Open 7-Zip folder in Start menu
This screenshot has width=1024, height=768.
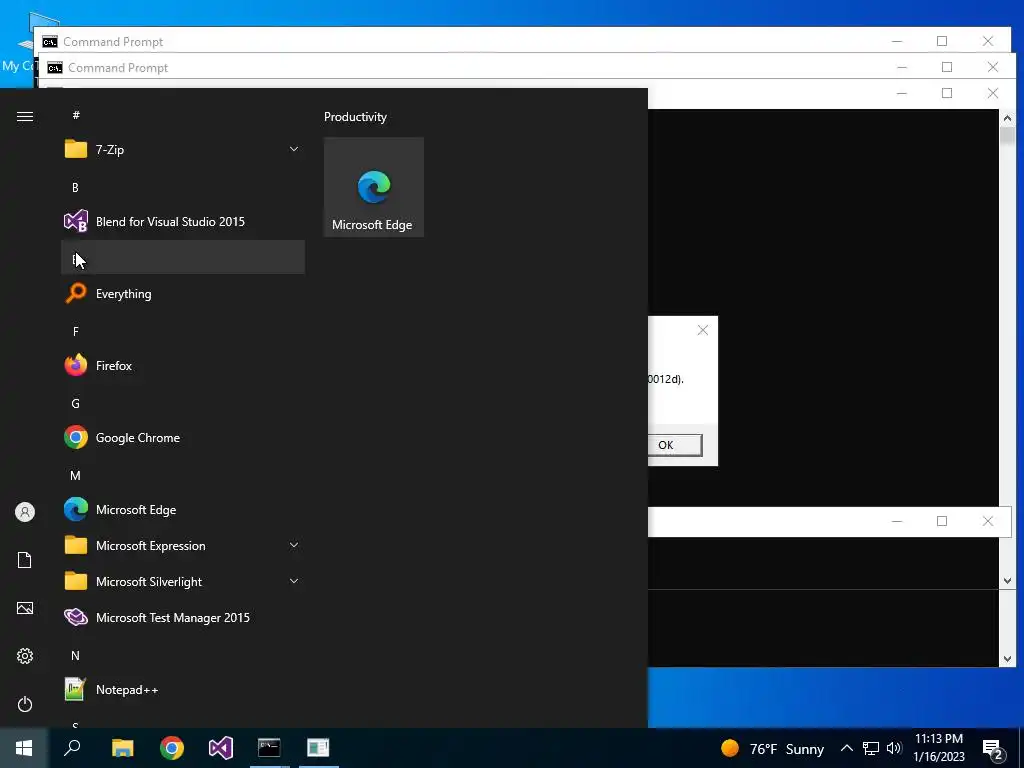coord(183,150)
